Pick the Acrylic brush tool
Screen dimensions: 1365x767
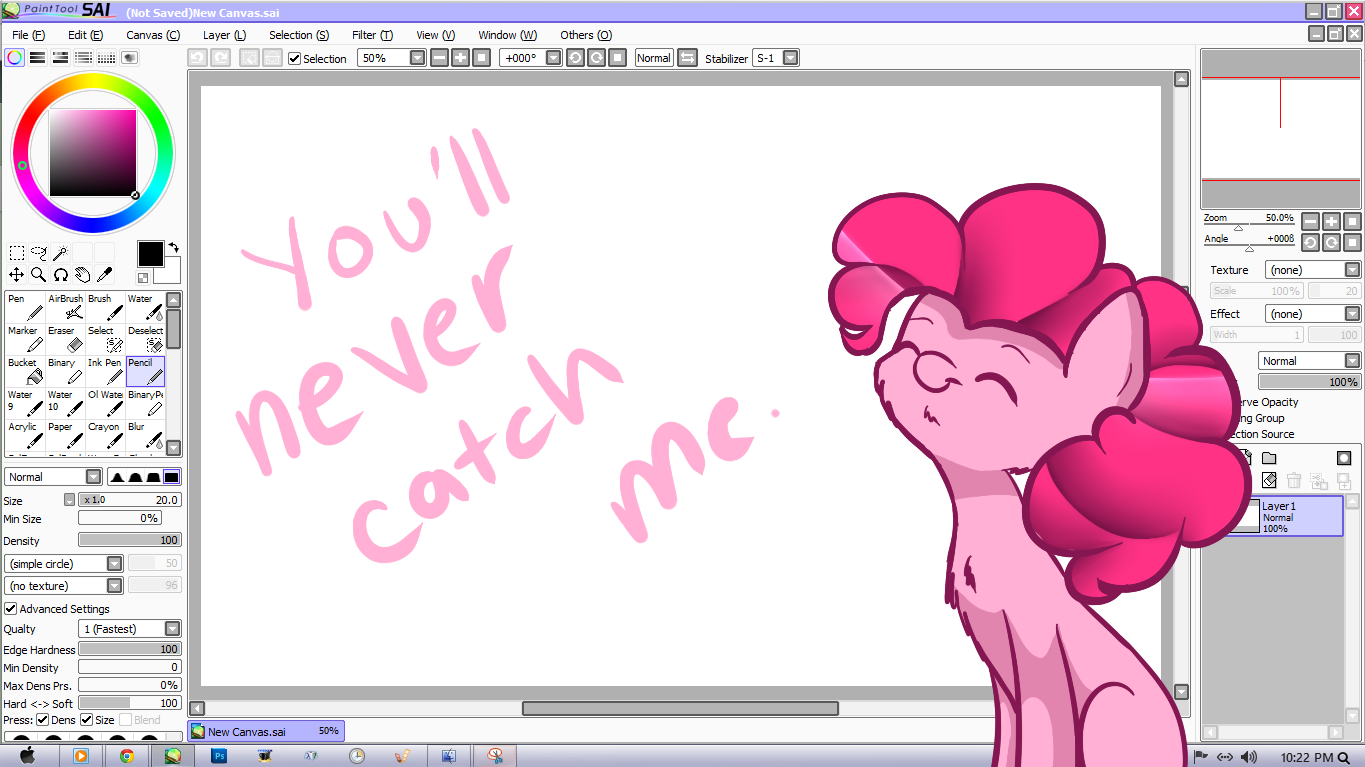(x=25, y=435)
